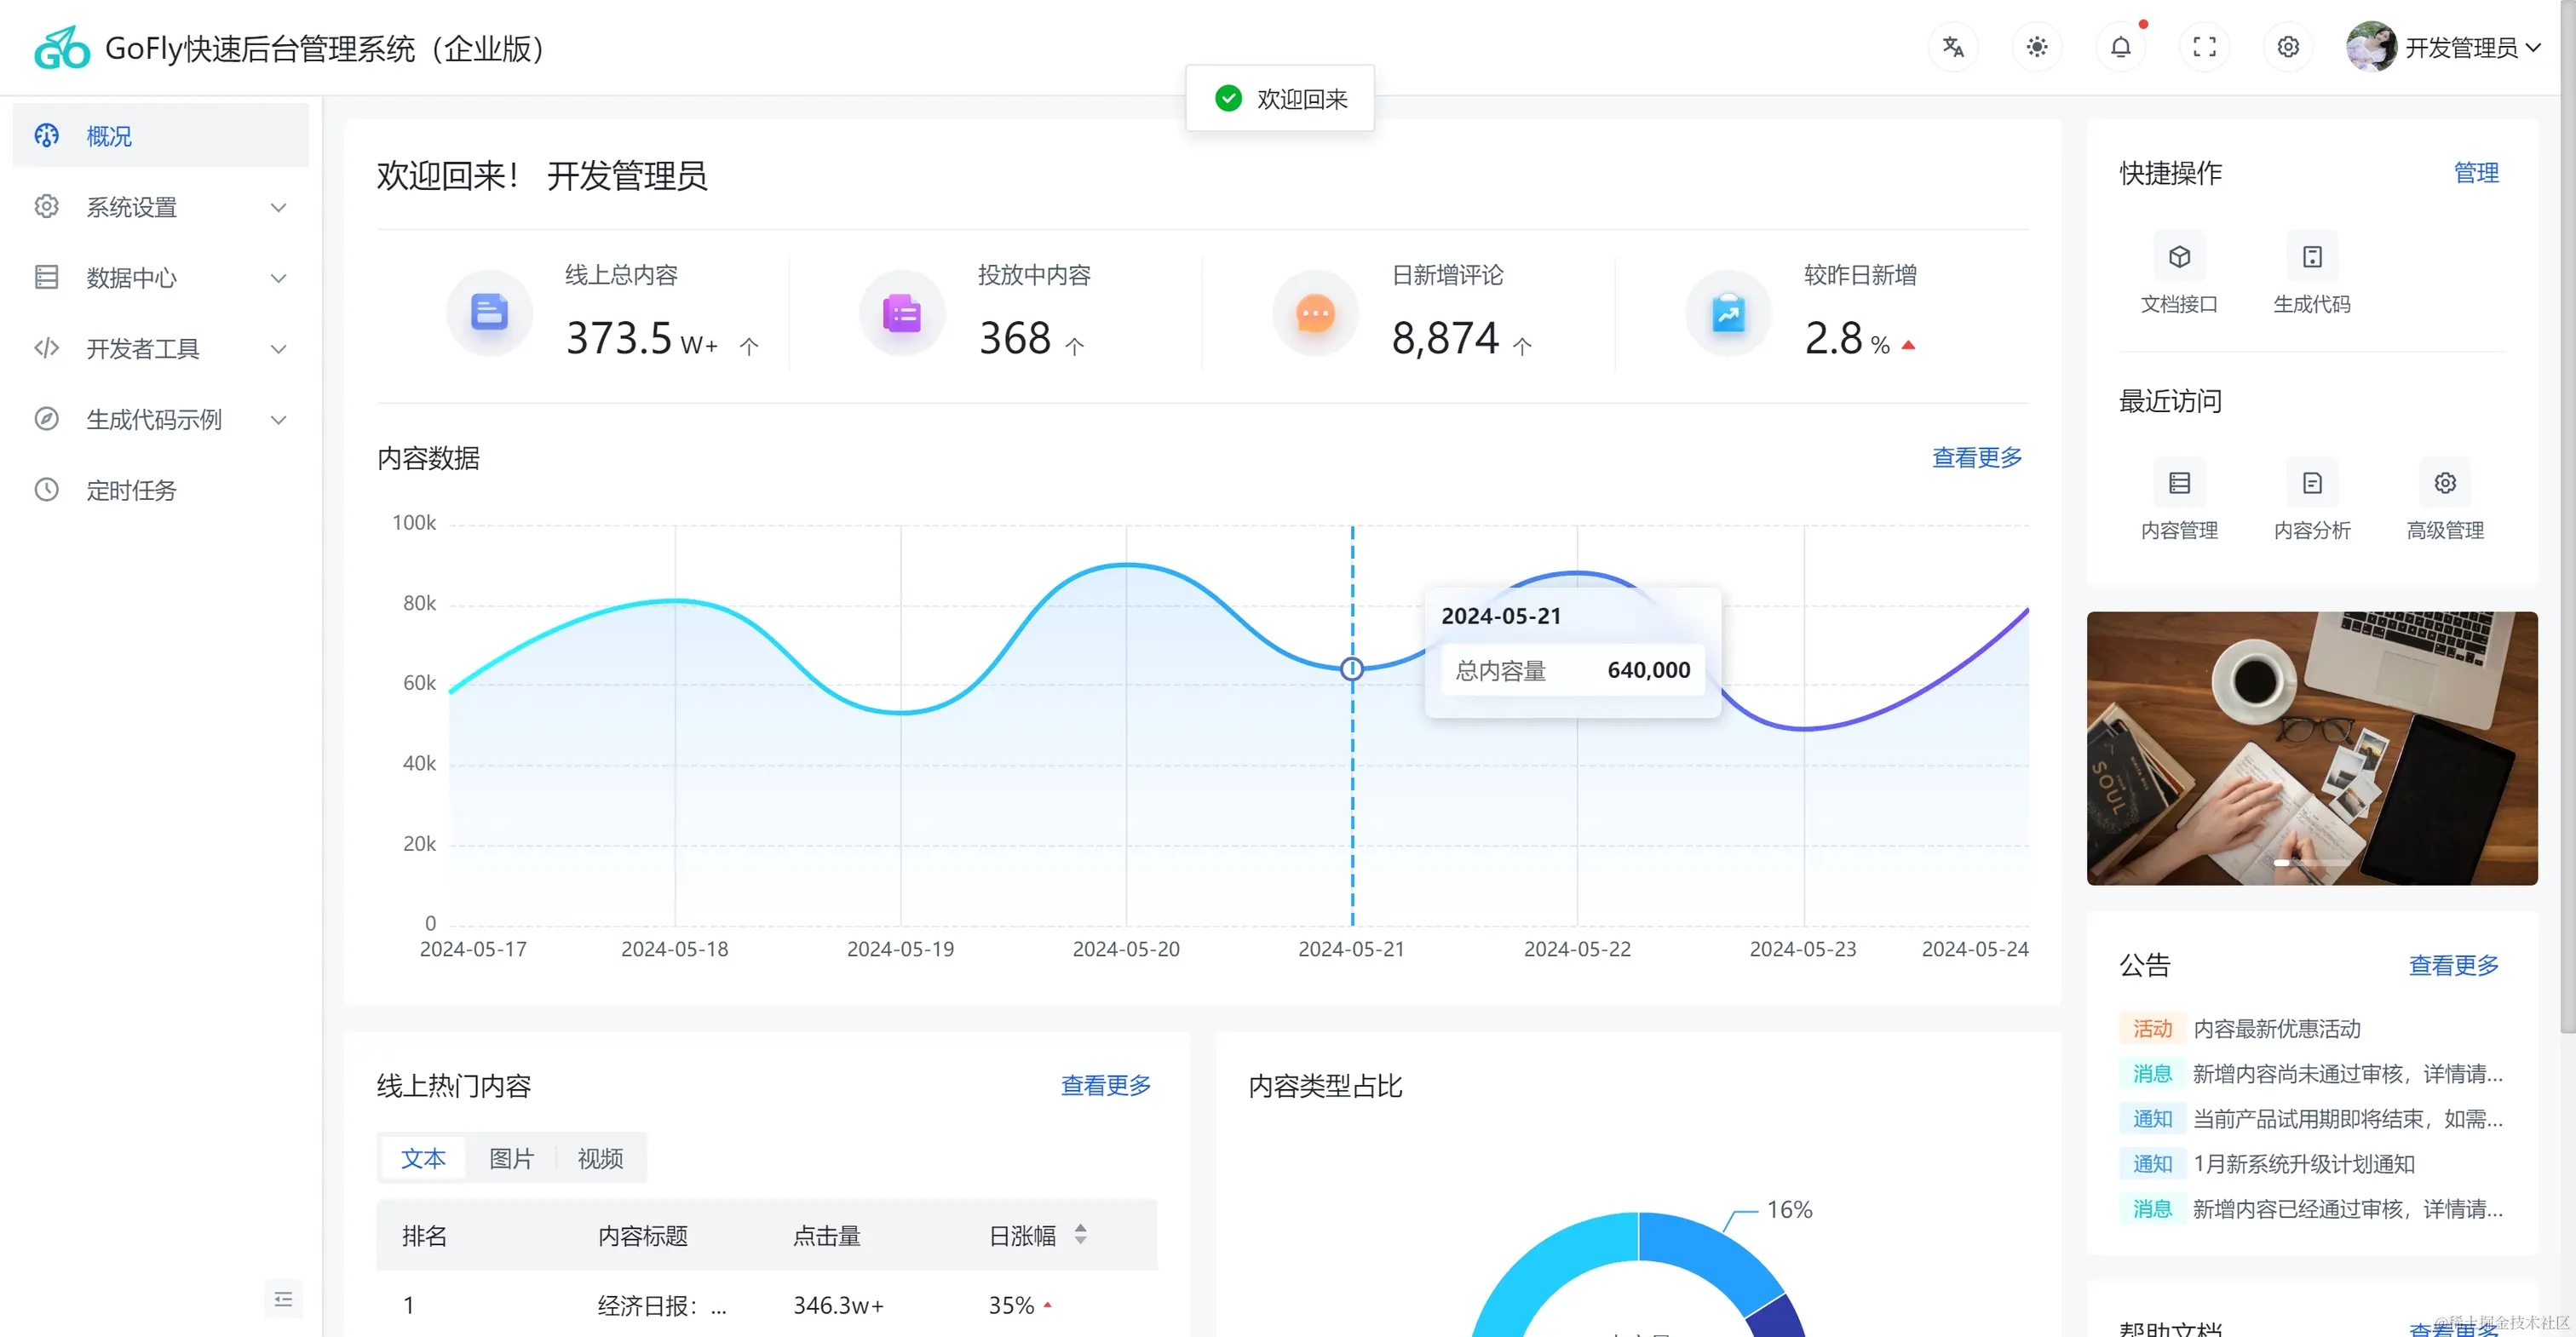2576x1337 pixels.
Task: Open page settings gear in header
Action: pos(2288,47)
